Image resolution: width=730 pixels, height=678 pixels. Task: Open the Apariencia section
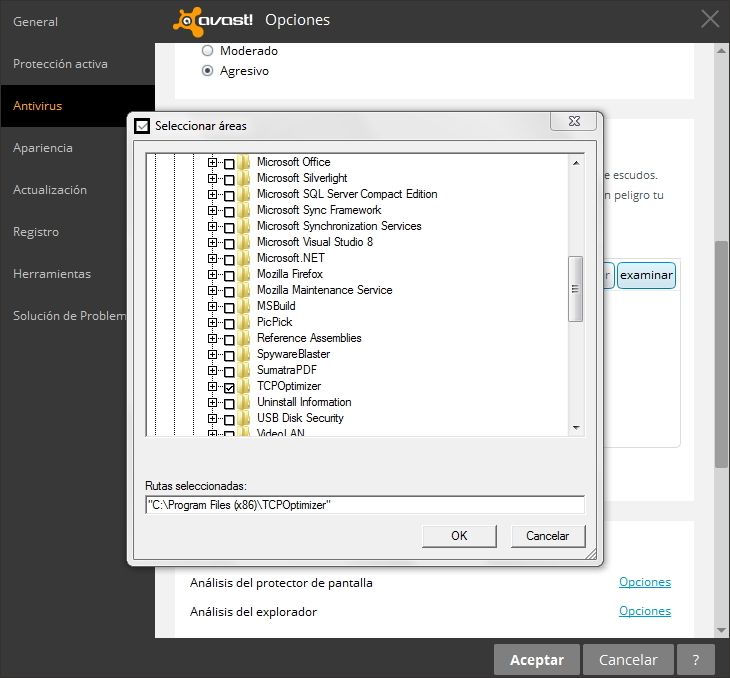coord(64,148)
